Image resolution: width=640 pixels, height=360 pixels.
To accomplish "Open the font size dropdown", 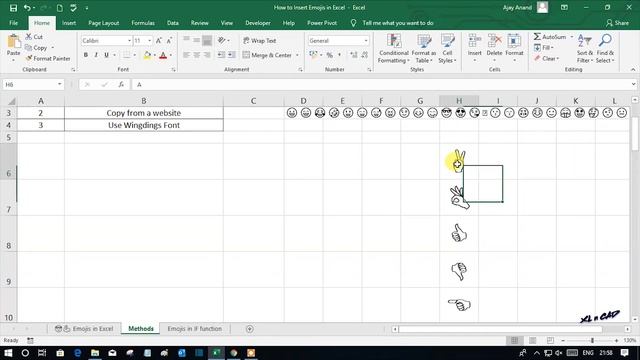I will click(150, 40).
